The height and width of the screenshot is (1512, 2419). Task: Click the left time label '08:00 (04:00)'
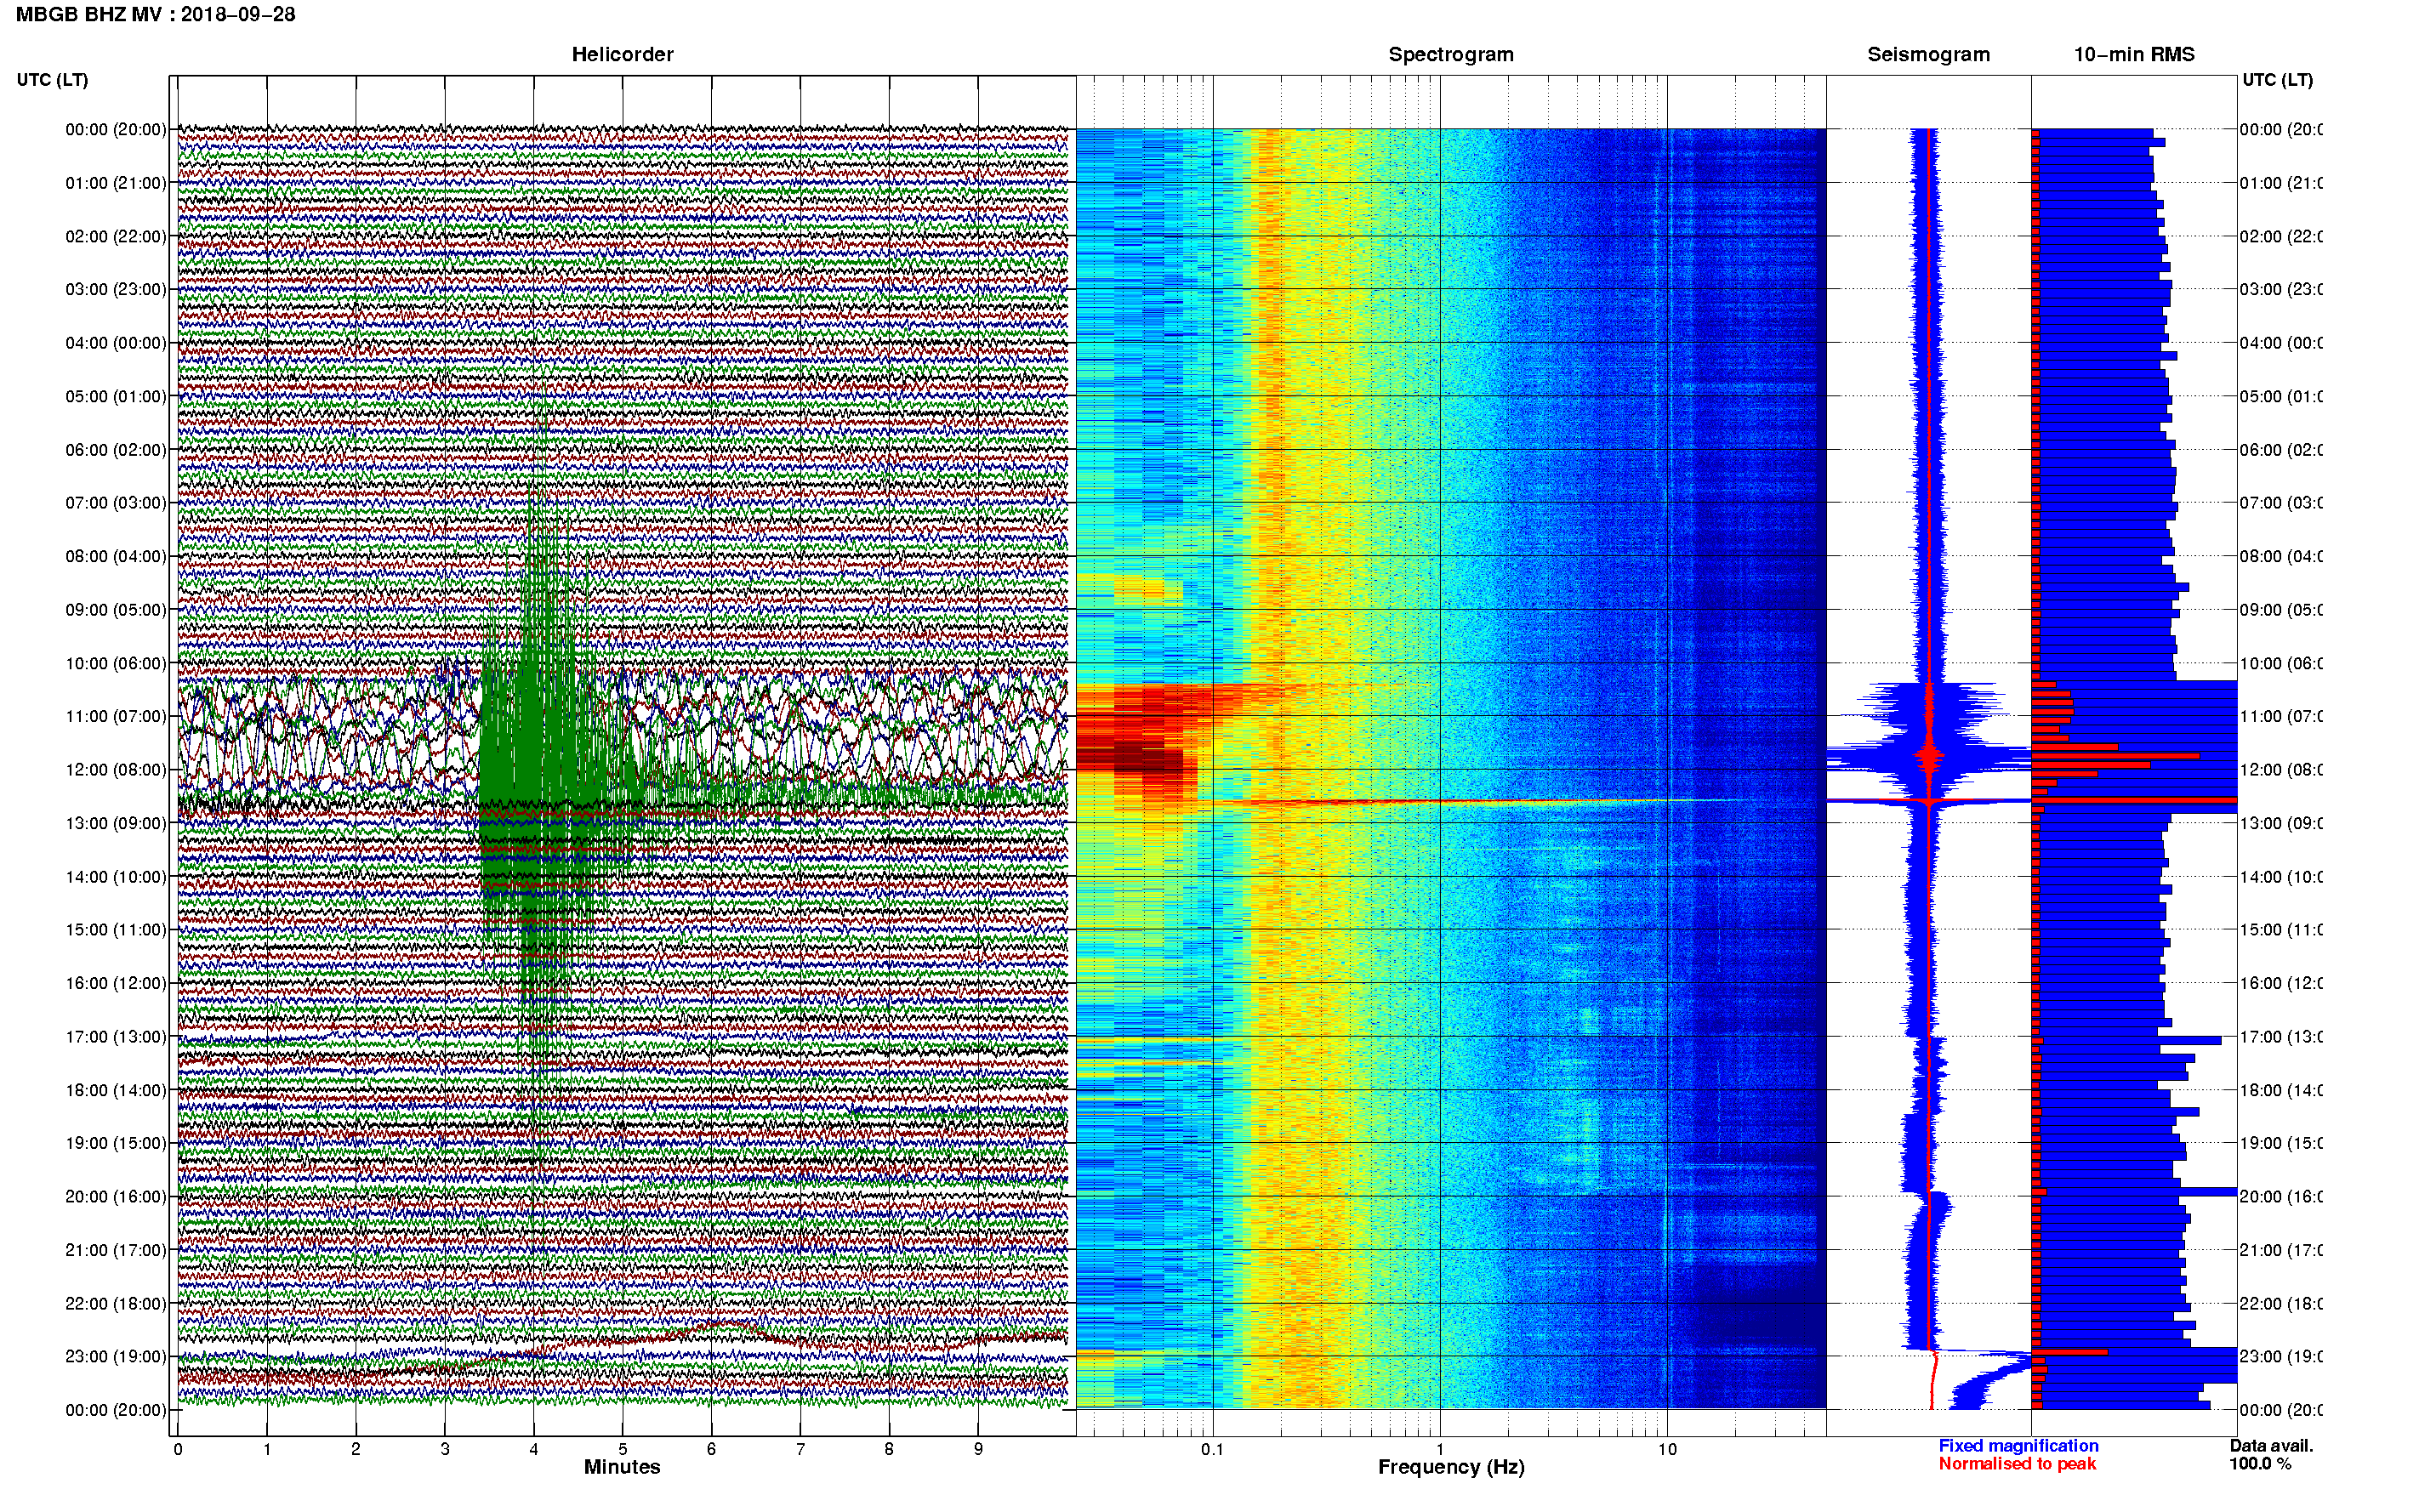116,556
